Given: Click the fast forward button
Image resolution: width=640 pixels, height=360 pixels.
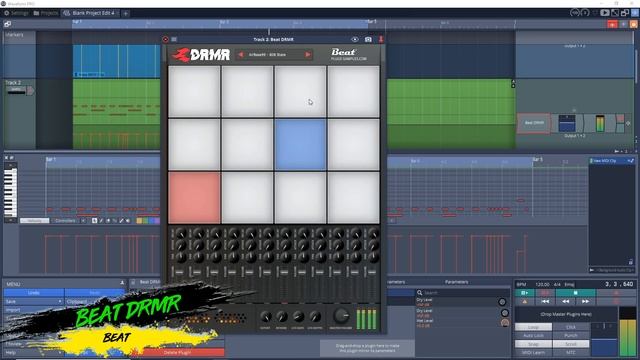Looking at the screenshot, I should click(x=585, y=302).
